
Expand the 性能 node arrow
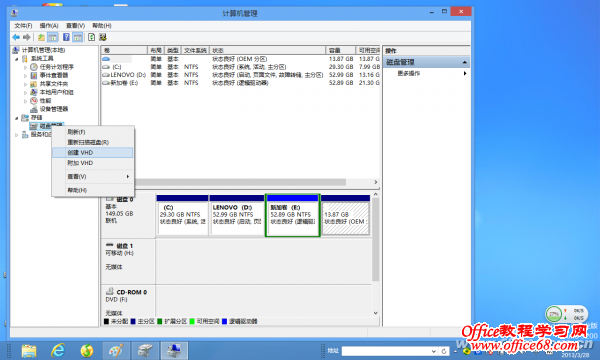[25, 101]
